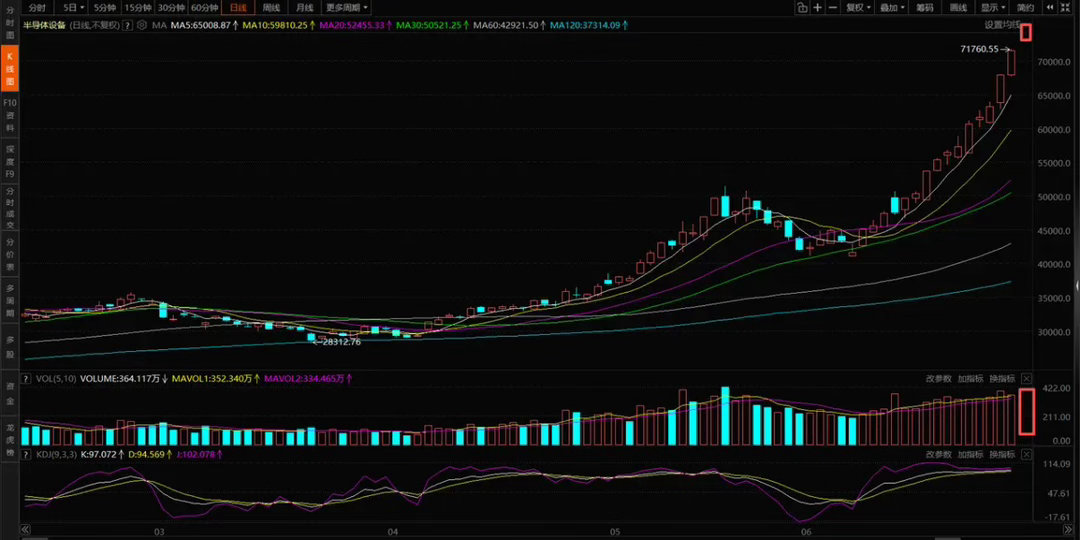1080x540 pixels.
Task: Open 深度F9 in left sidebar
Action: 10,161
